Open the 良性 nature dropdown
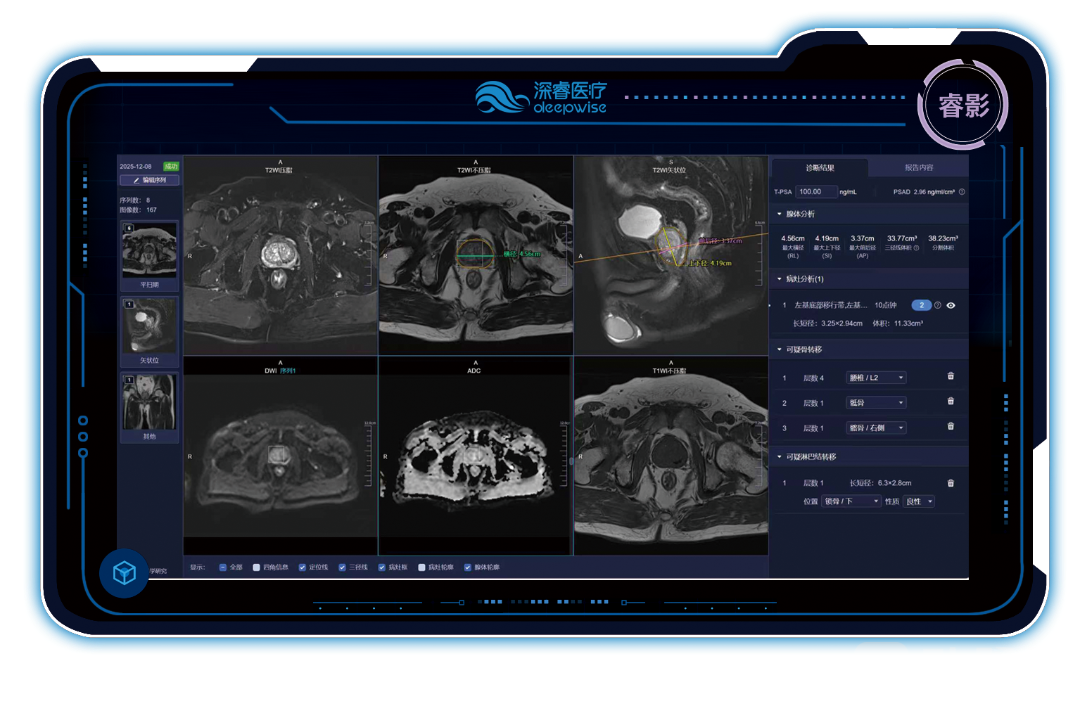The image size is (1080, 706). click(x=919, y=501)
